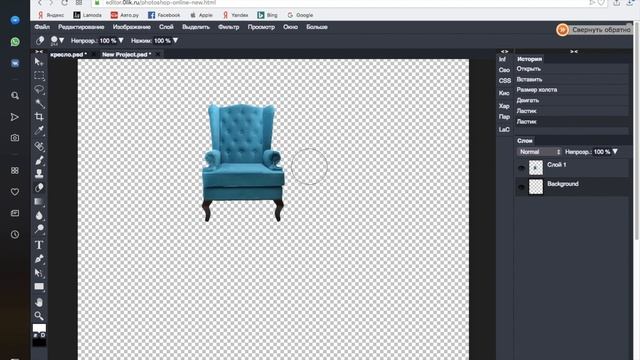Collapse the History and Layers panel column
This screenshot has width=640, height=360.
[574, 51]
